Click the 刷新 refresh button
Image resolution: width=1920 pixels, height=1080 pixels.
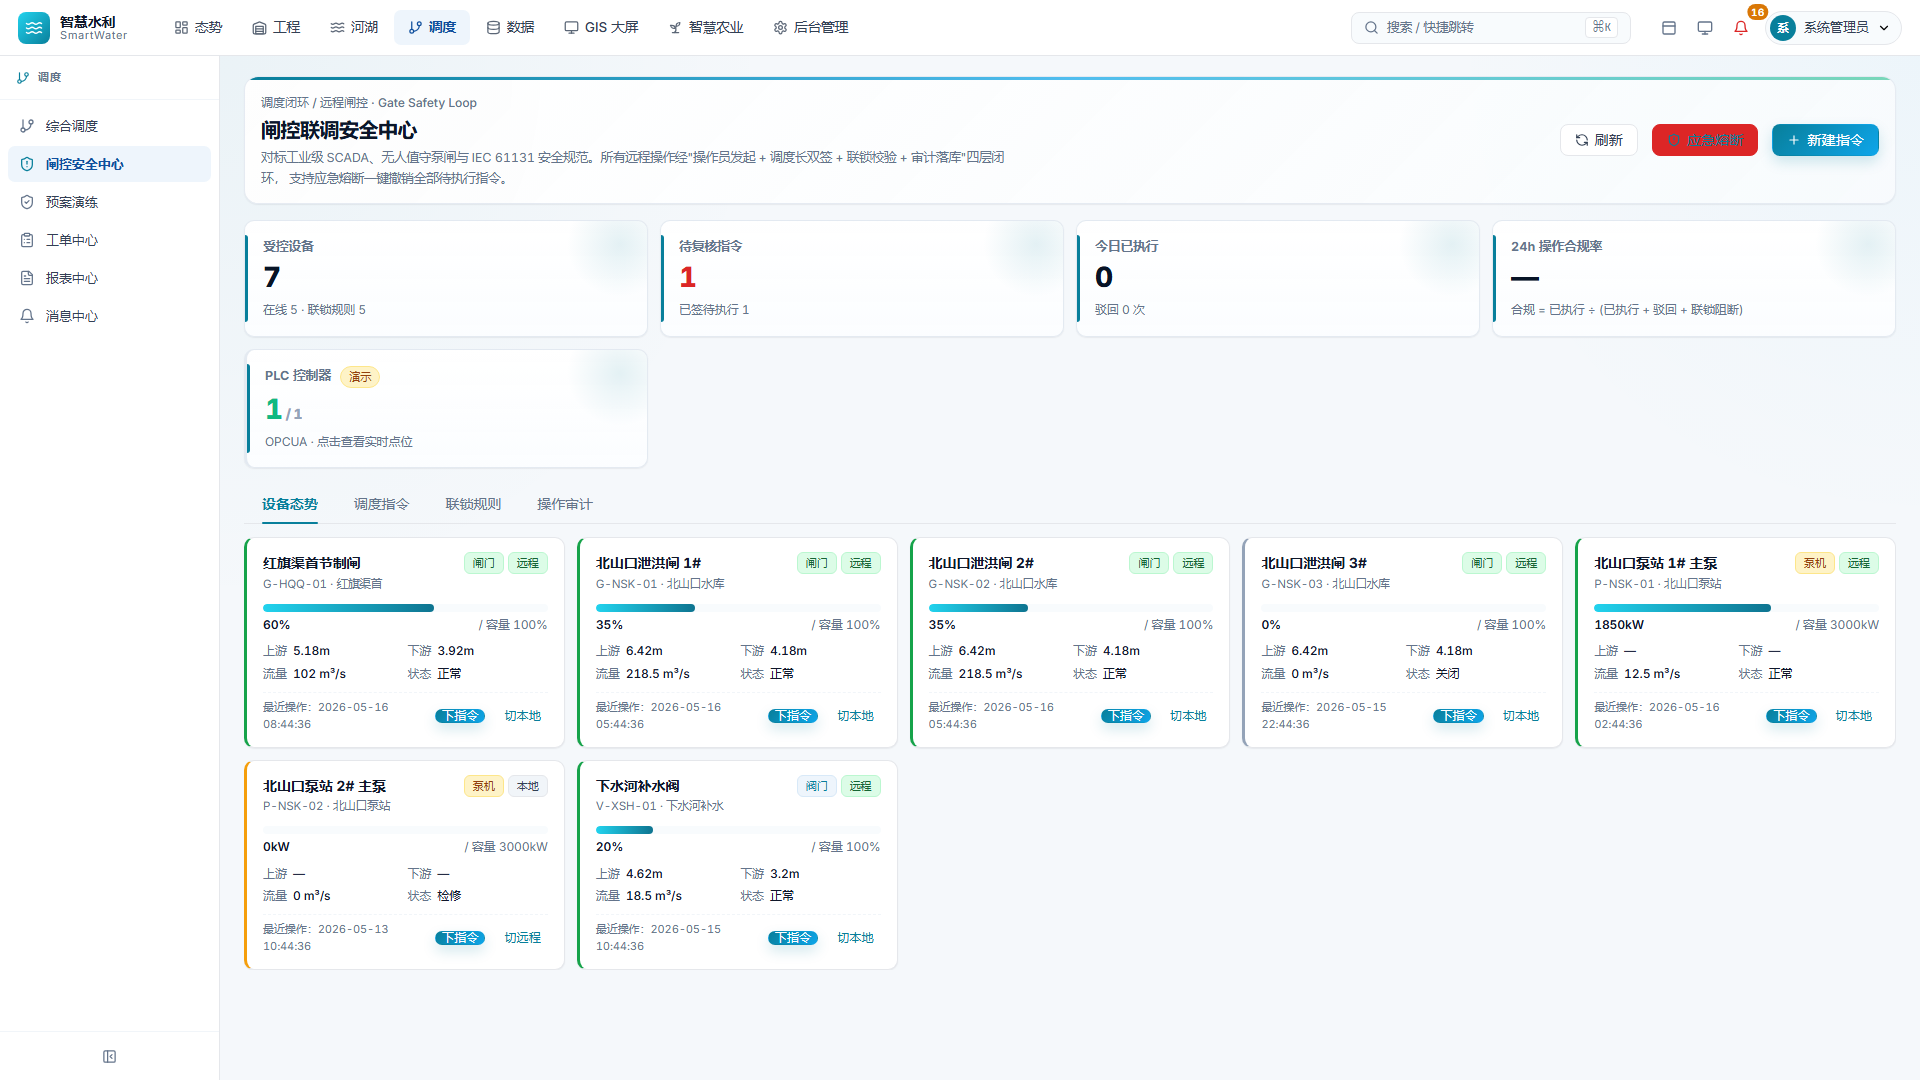click(1598, 140)
